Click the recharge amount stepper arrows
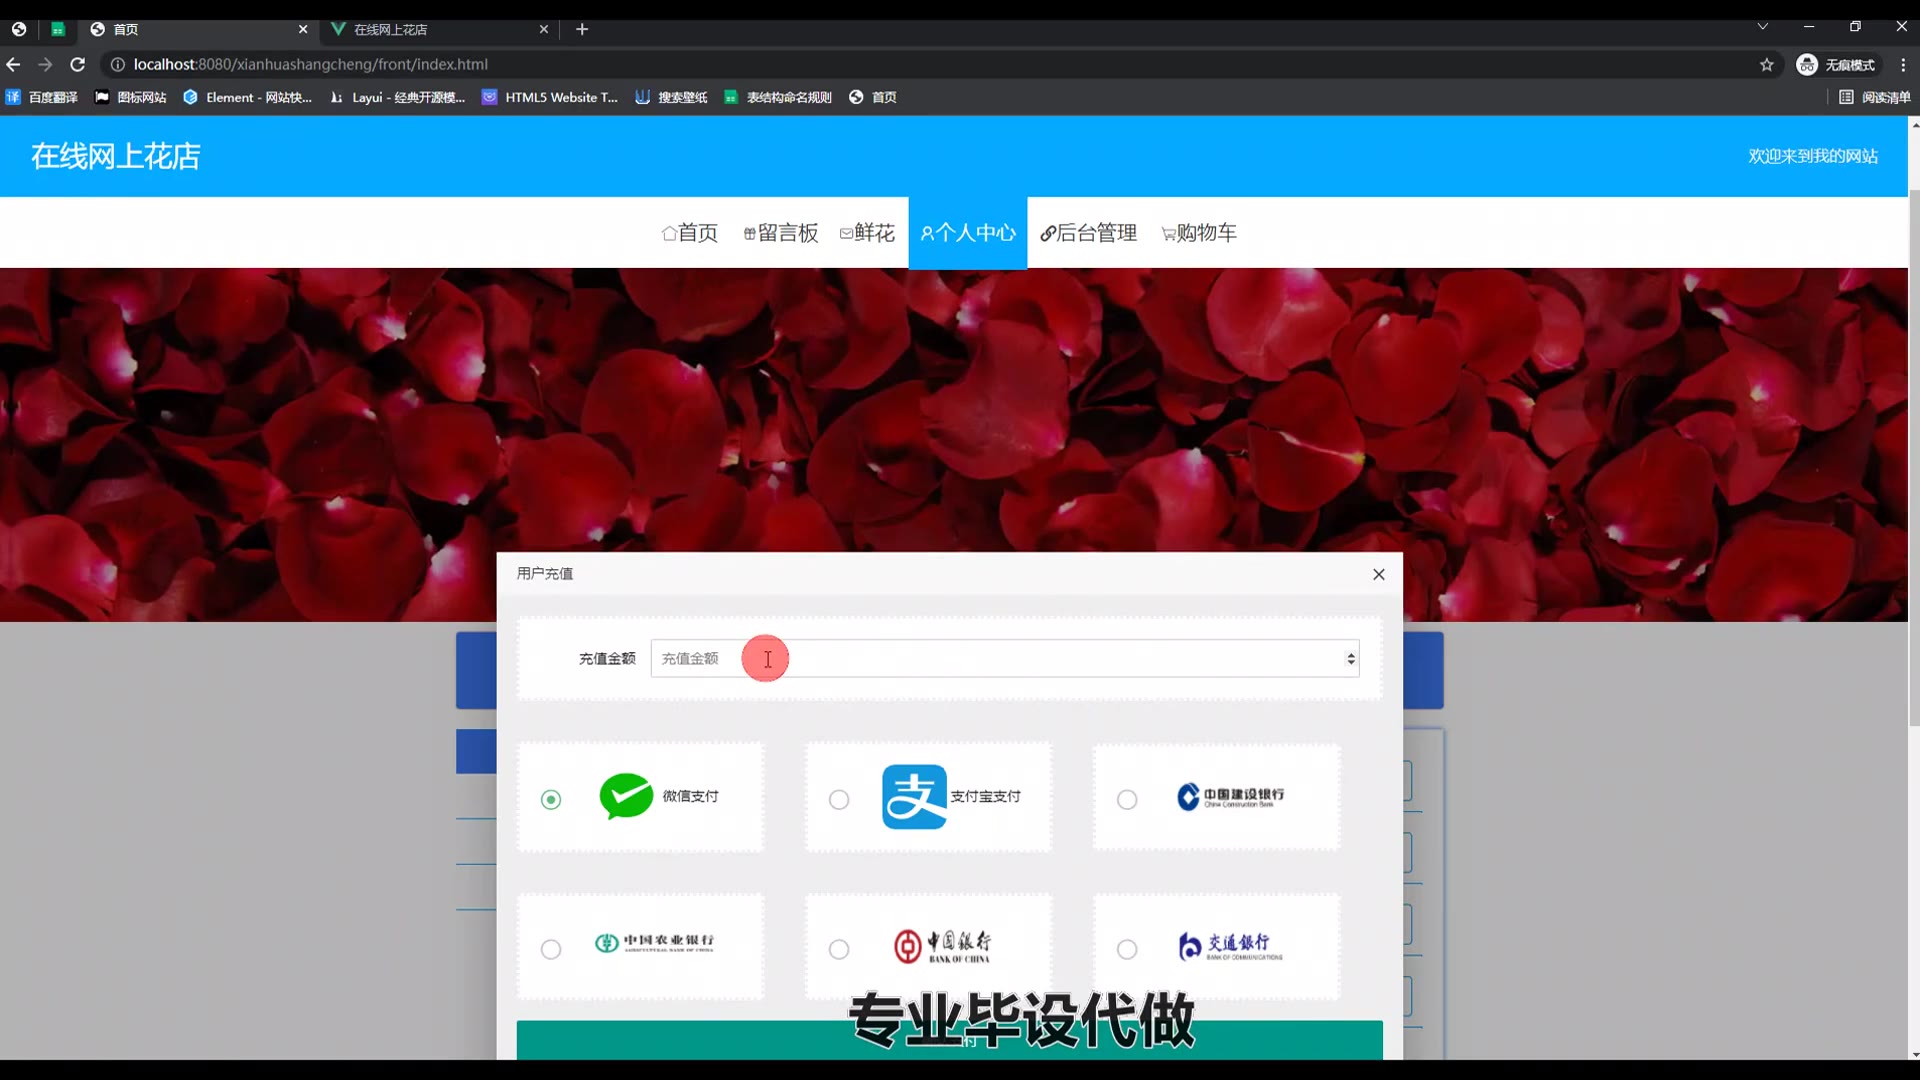This screenshot has height=1080, width=1920. (1351, 659)
